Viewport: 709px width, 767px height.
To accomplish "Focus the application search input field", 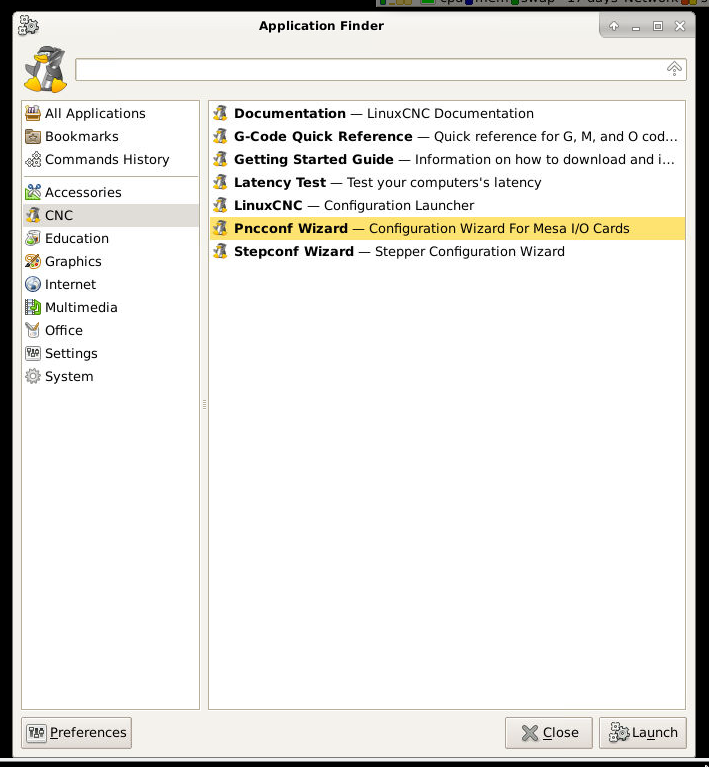I will (x=370, y=69).
